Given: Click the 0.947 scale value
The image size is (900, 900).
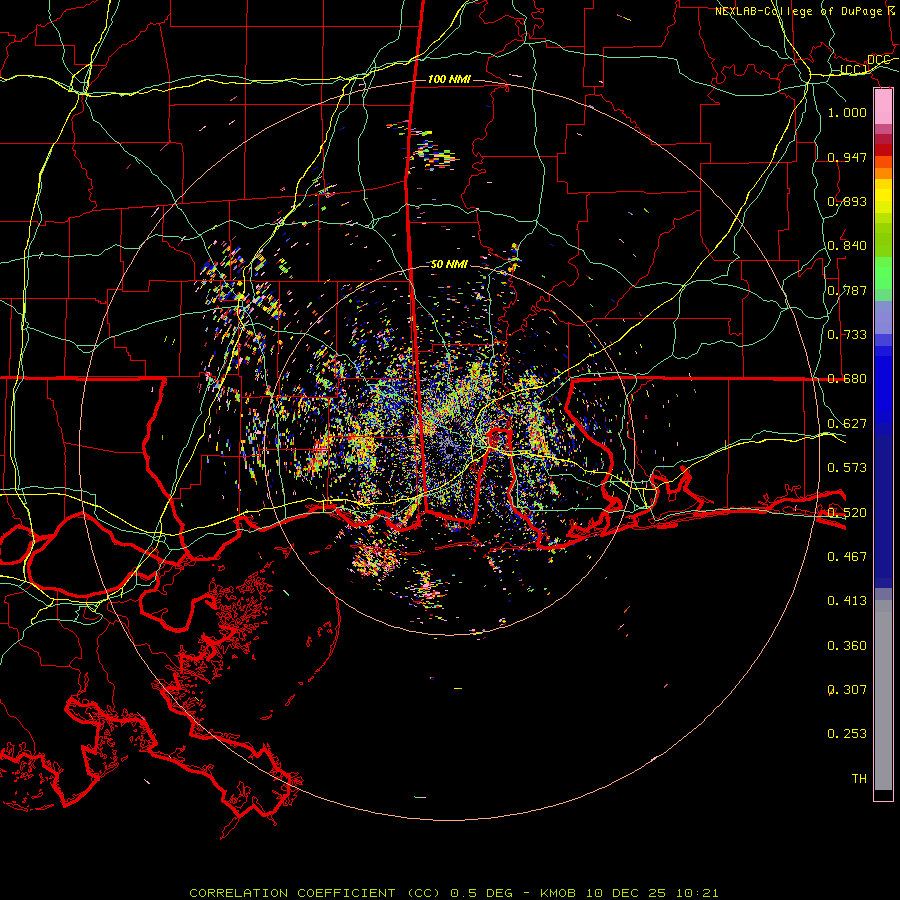Looking at the screenshot, I should (847, 157).
